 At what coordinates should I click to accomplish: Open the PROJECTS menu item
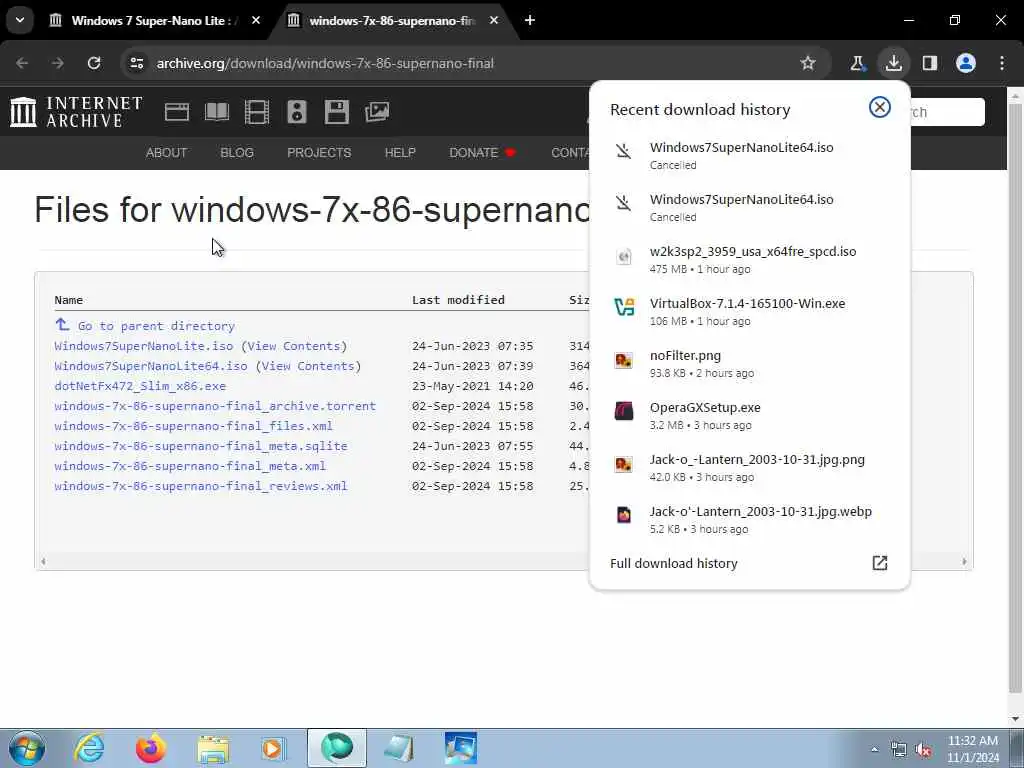(319, 153)
